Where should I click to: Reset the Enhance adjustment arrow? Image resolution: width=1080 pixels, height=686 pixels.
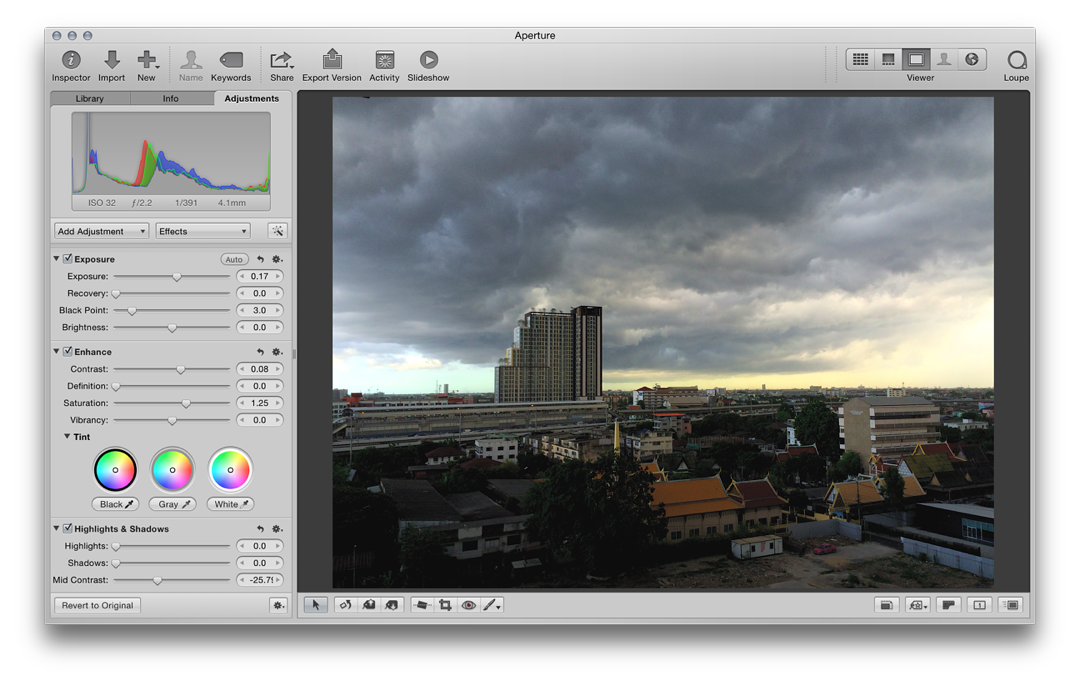(x=260, y=351)
